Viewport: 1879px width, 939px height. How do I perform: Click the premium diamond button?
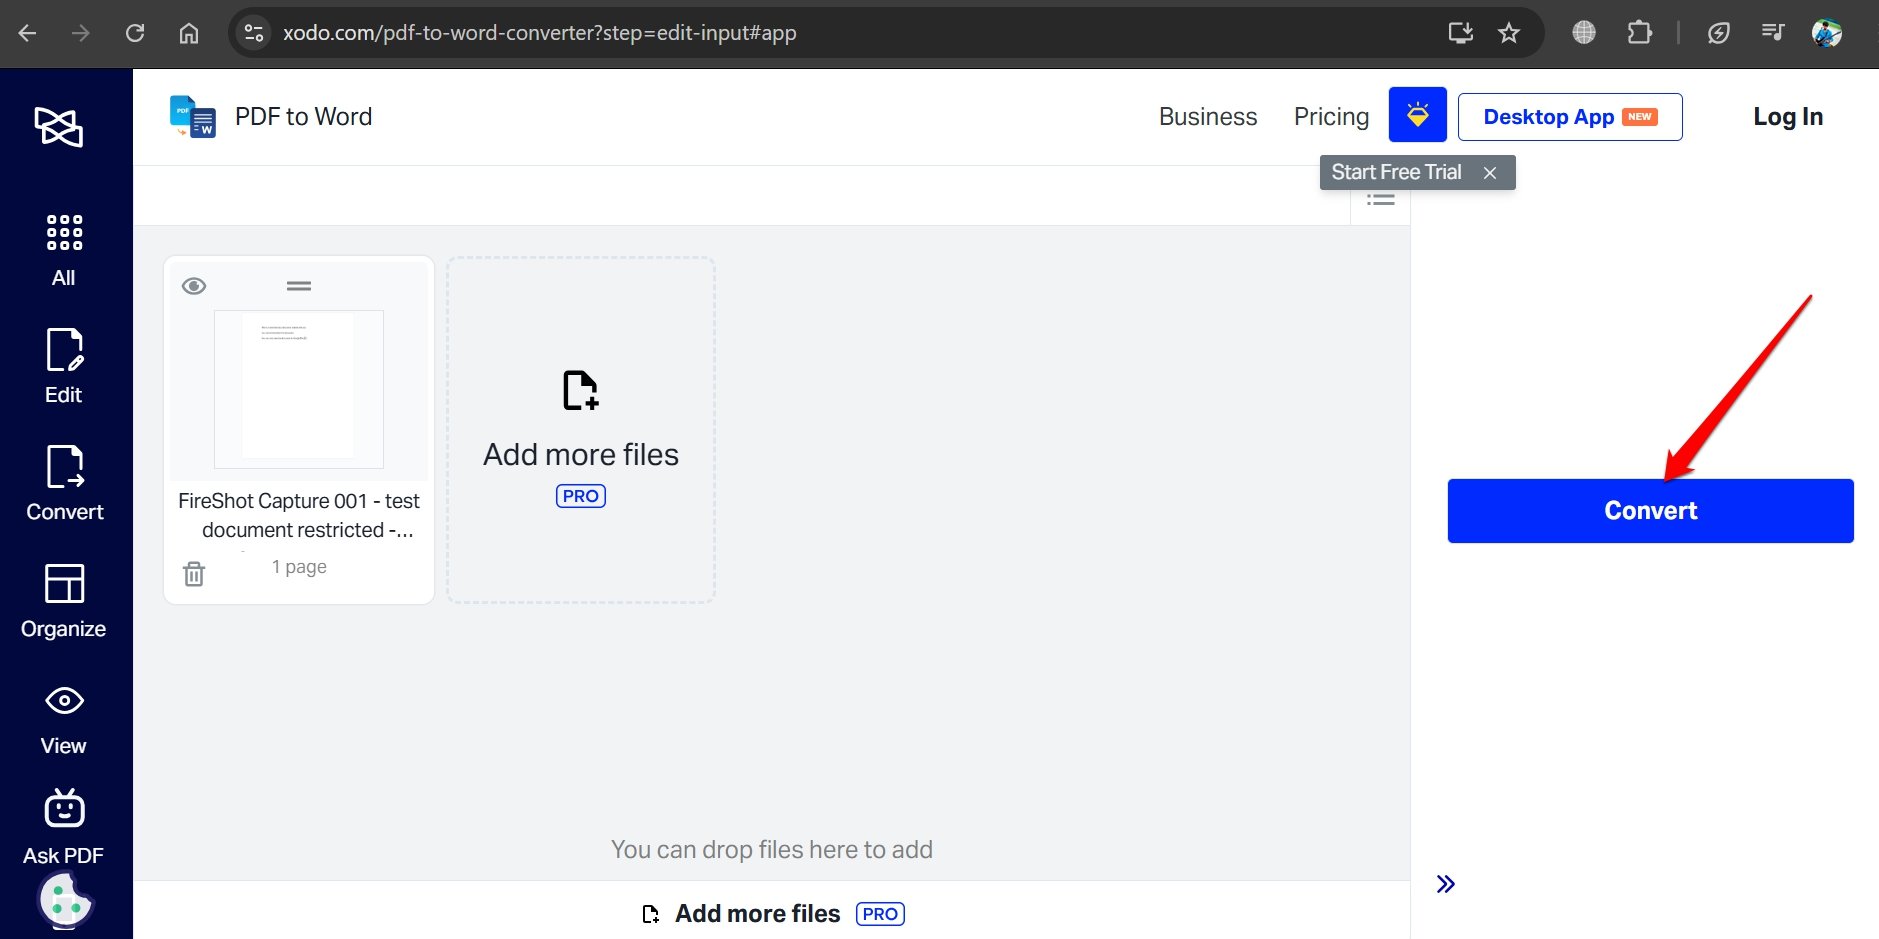click(1418, 114)
